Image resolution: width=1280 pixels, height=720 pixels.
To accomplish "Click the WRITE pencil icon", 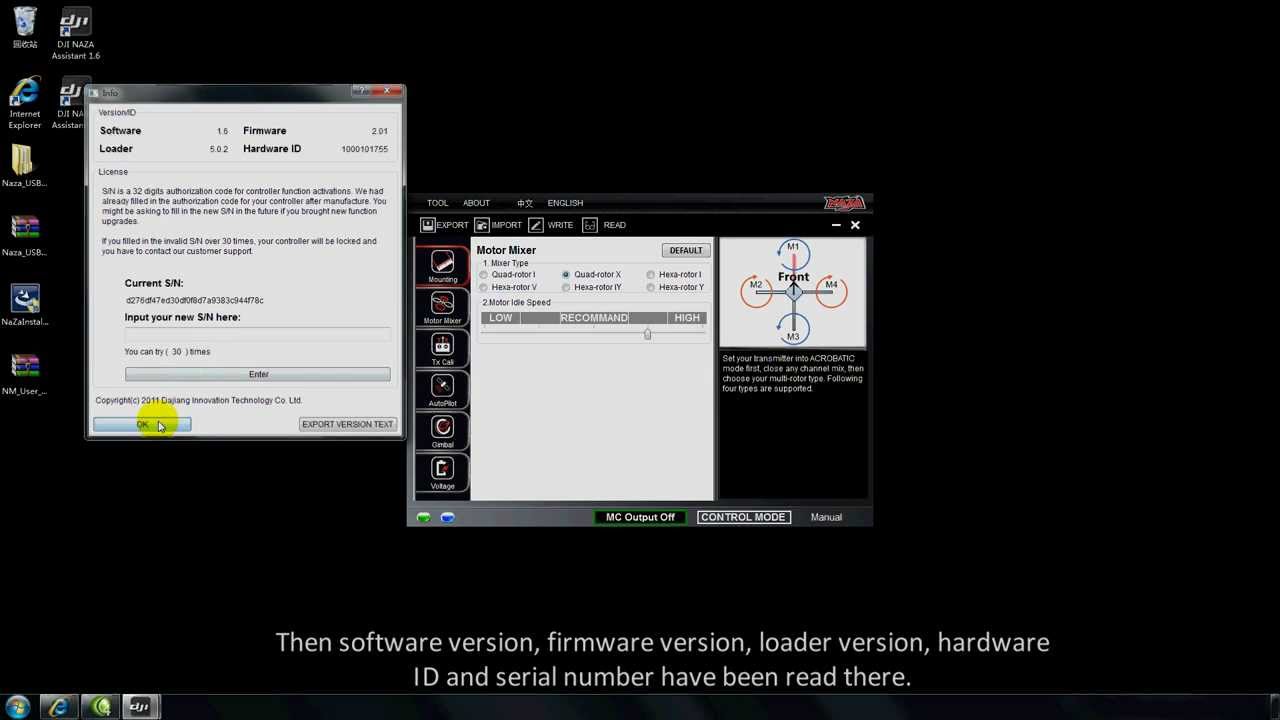I will 536,225.
